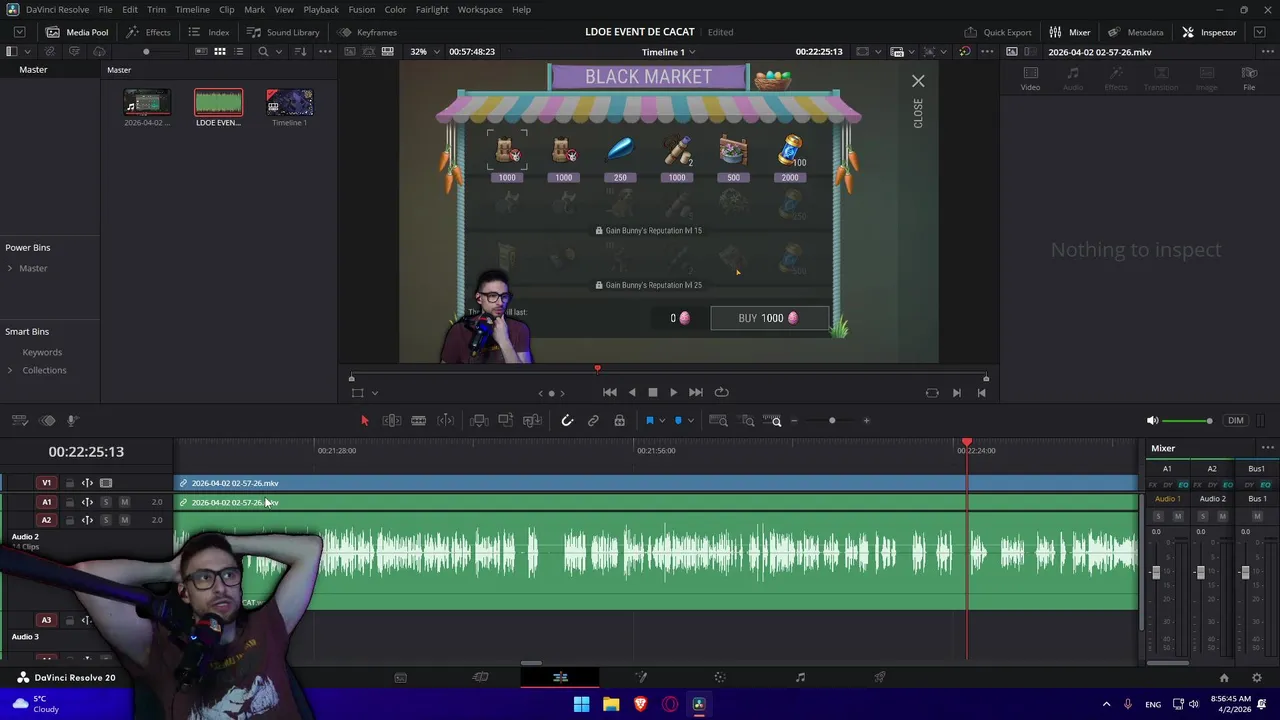Click the Detail Zoom icon
This screenshot has width=1280, height=720.
(x=747, y=421)
